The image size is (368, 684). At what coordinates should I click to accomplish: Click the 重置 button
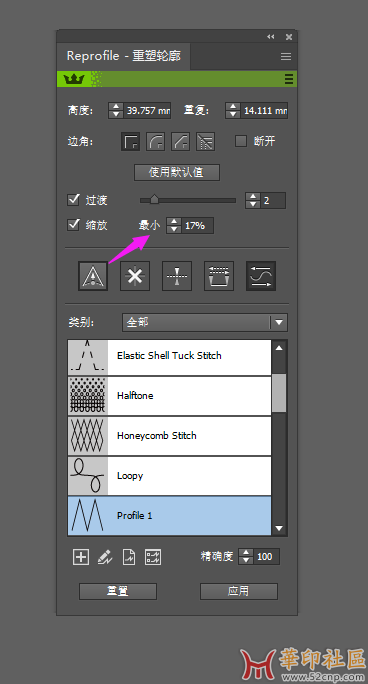pos(118,591)
